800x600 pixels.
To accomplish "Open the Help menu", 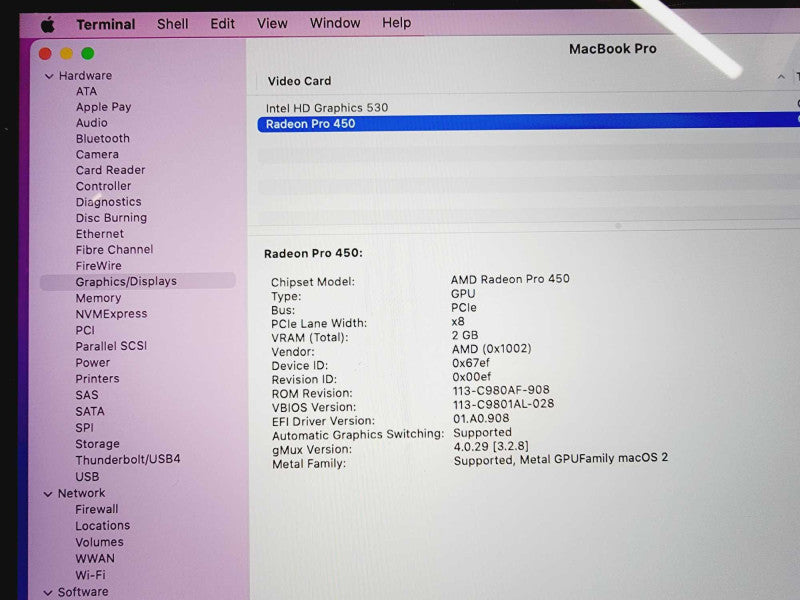I will coord(396,22).
